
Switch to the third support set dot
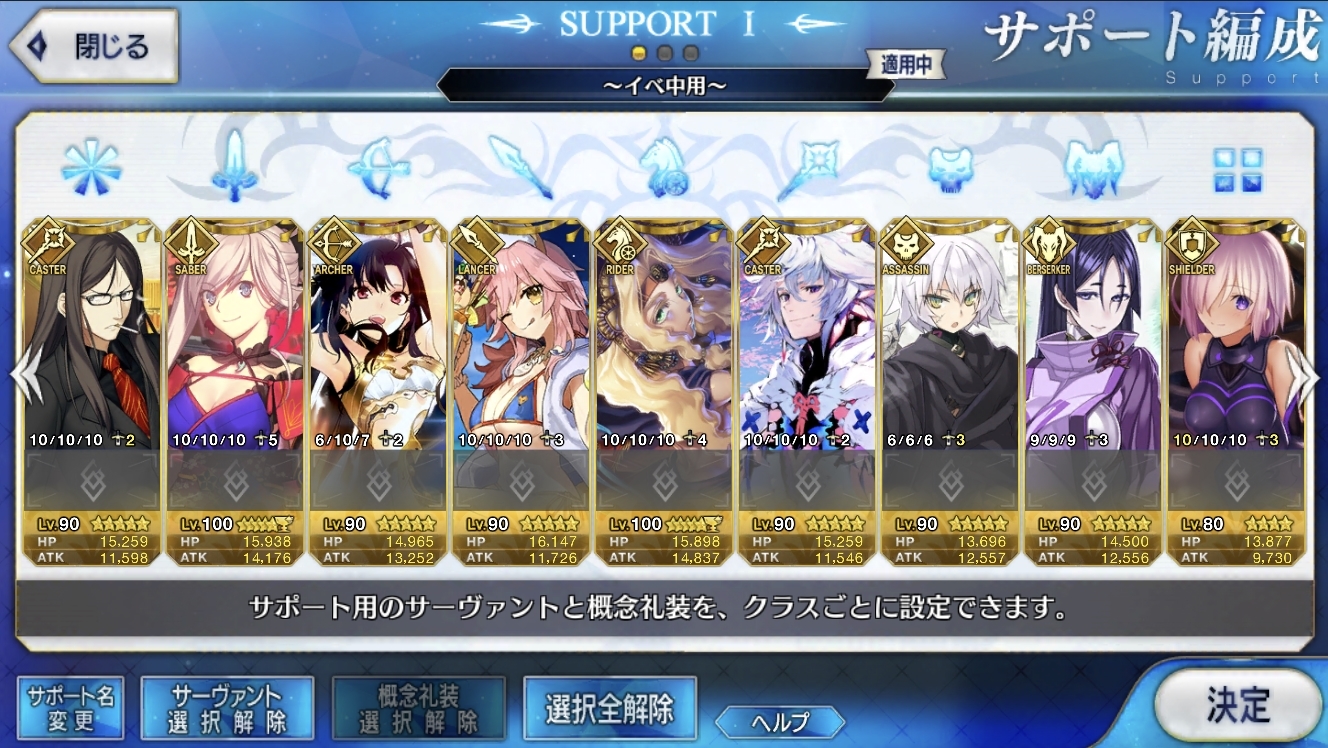(x=690, y=53)
